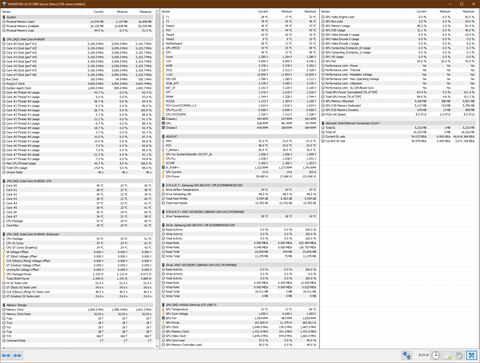Select the IA OC Ratio Limit row
Viewport: 480px width, 363px height.
click(x=78, y=283)
